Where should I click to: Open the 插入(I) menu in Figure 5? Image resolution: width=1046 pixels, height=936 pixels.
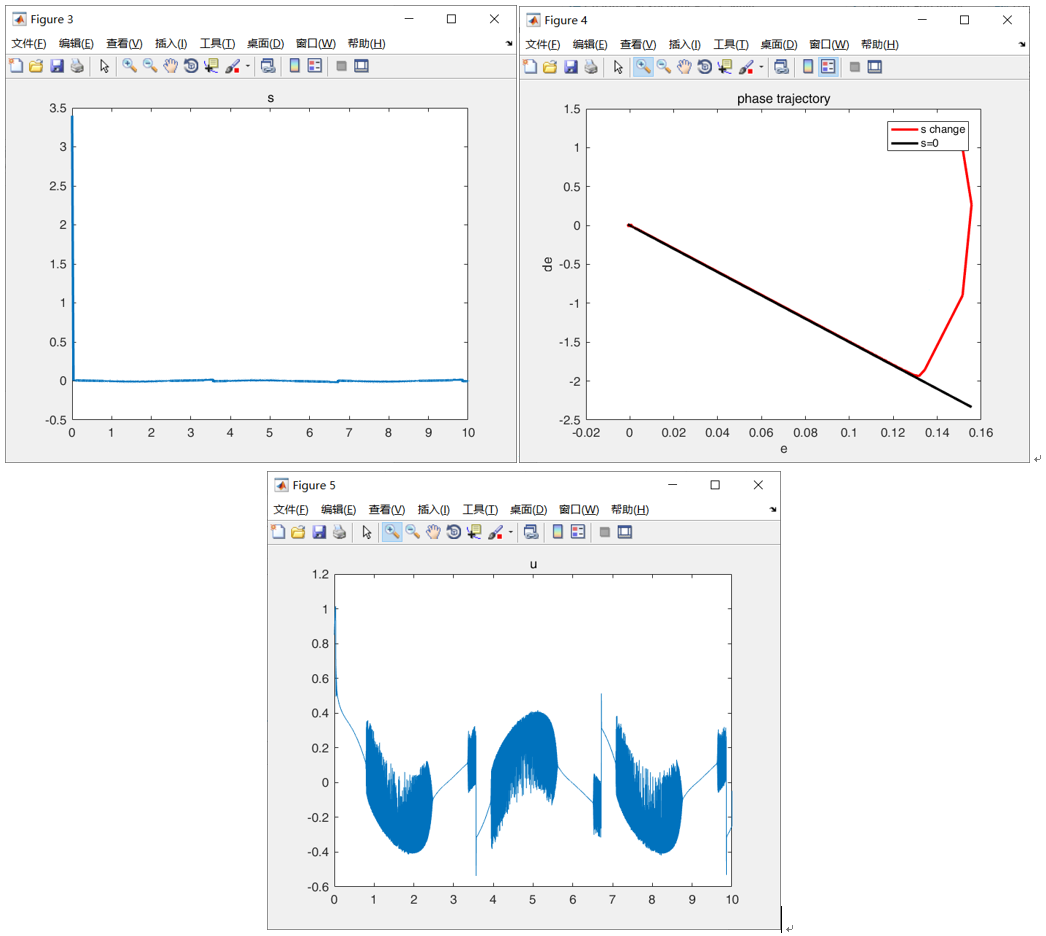(432, 509)
